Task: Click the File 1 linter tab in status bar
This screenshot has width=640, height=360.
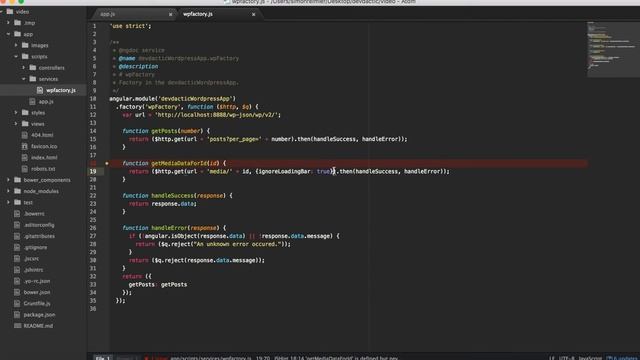Action: click(x=102, y=358)
